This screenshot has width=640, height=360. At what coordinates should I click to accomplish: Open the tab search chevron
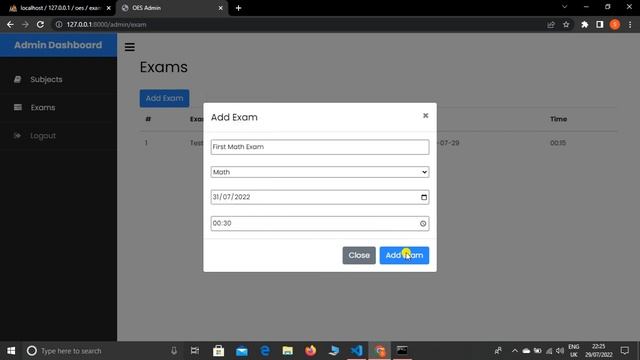(564, 7)
